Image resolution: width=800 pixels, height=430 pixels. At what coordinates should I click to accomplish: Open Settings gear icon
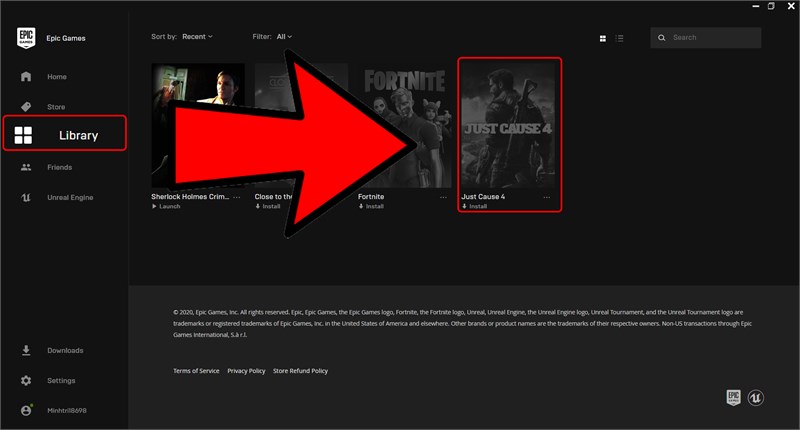pos(26,381)
